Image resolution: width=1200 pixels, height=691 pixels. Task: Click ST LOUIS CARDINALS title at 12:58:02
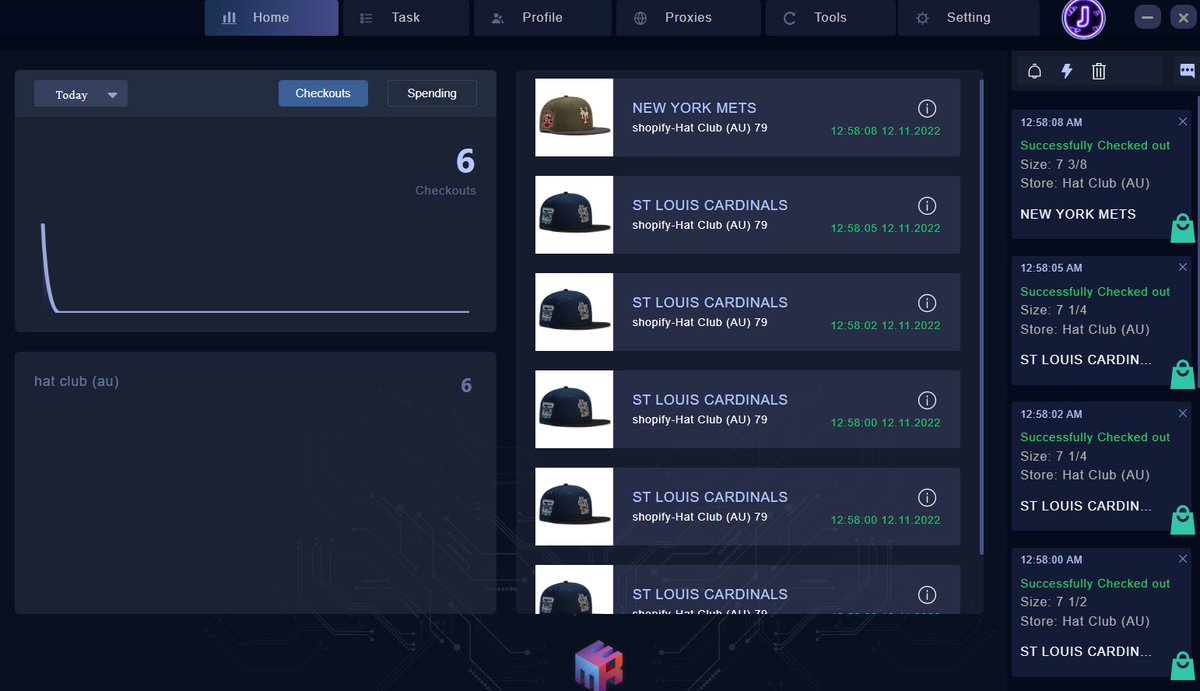(x=710, y=302)
